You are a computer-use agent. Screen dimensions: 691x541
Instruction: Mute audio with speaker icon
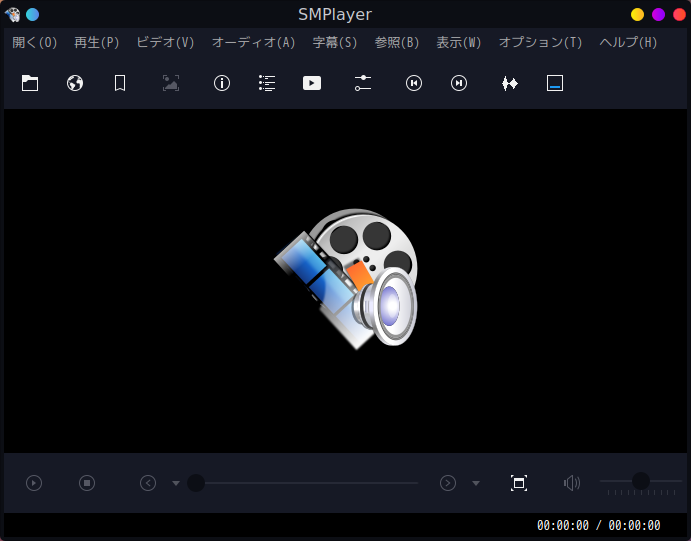(572, 483)
